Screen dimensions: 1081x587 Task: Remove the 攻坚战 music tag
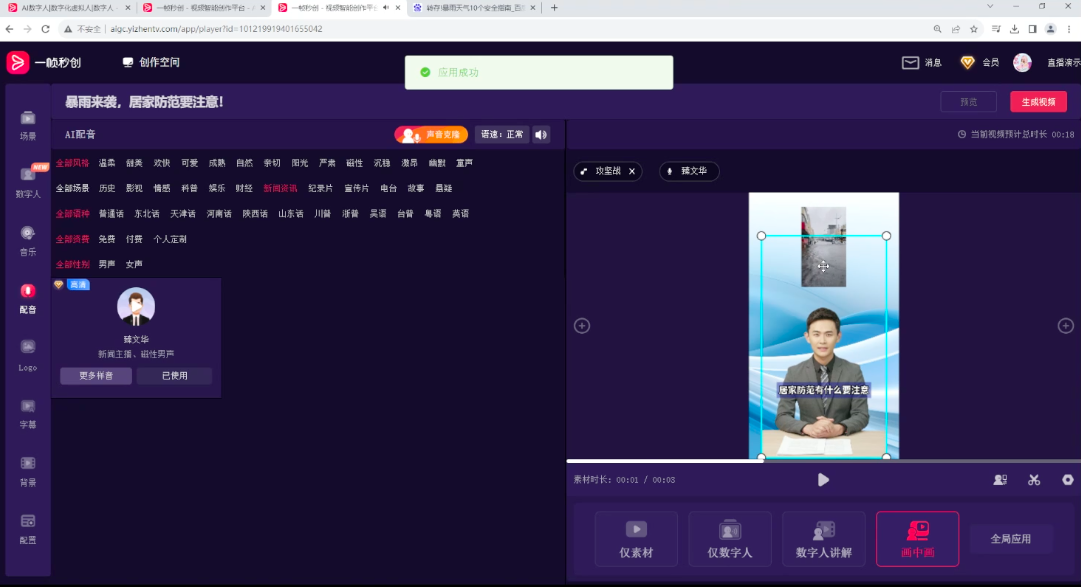[x=632, y=171]
